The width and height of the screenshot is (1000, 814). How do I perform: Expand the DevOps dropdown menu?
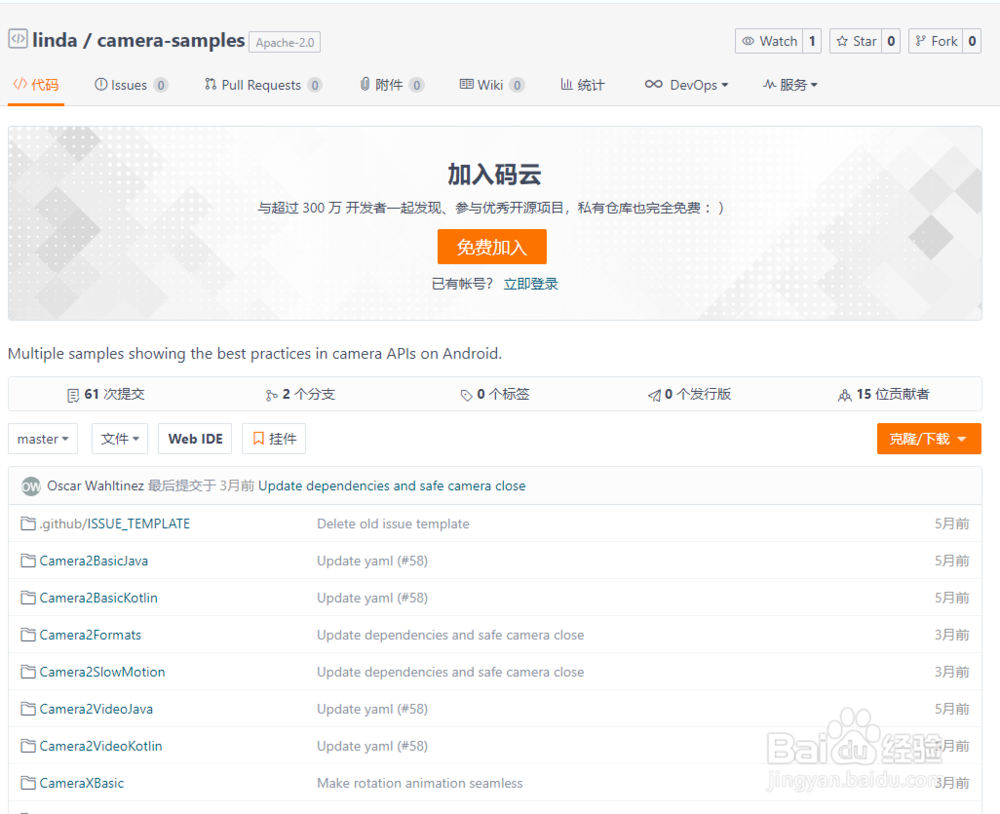(686, 85)
